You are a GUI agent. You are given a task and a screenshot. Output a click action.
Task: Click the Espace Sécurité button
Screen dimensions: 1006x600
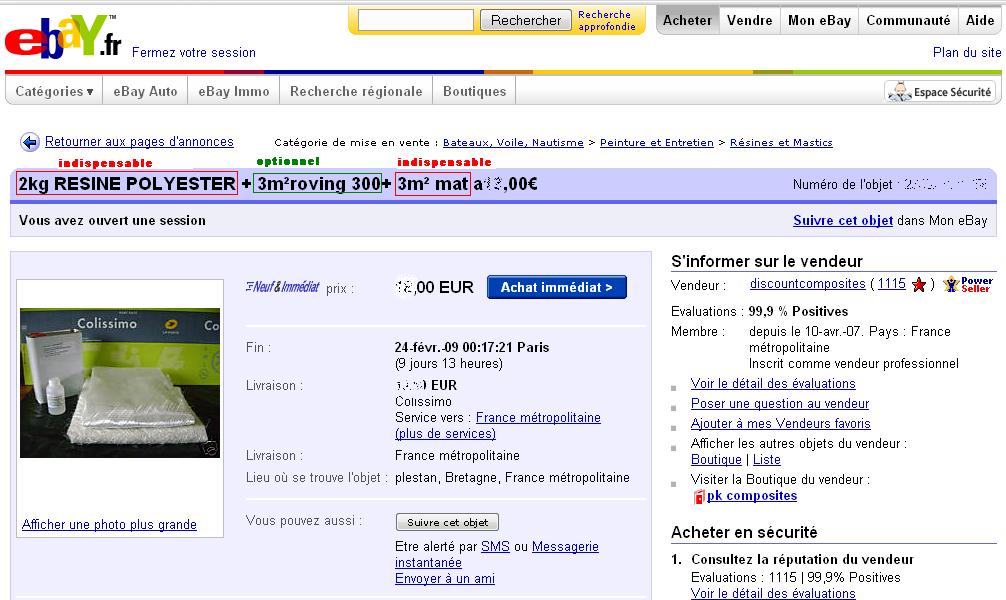(x=940, y=92)
